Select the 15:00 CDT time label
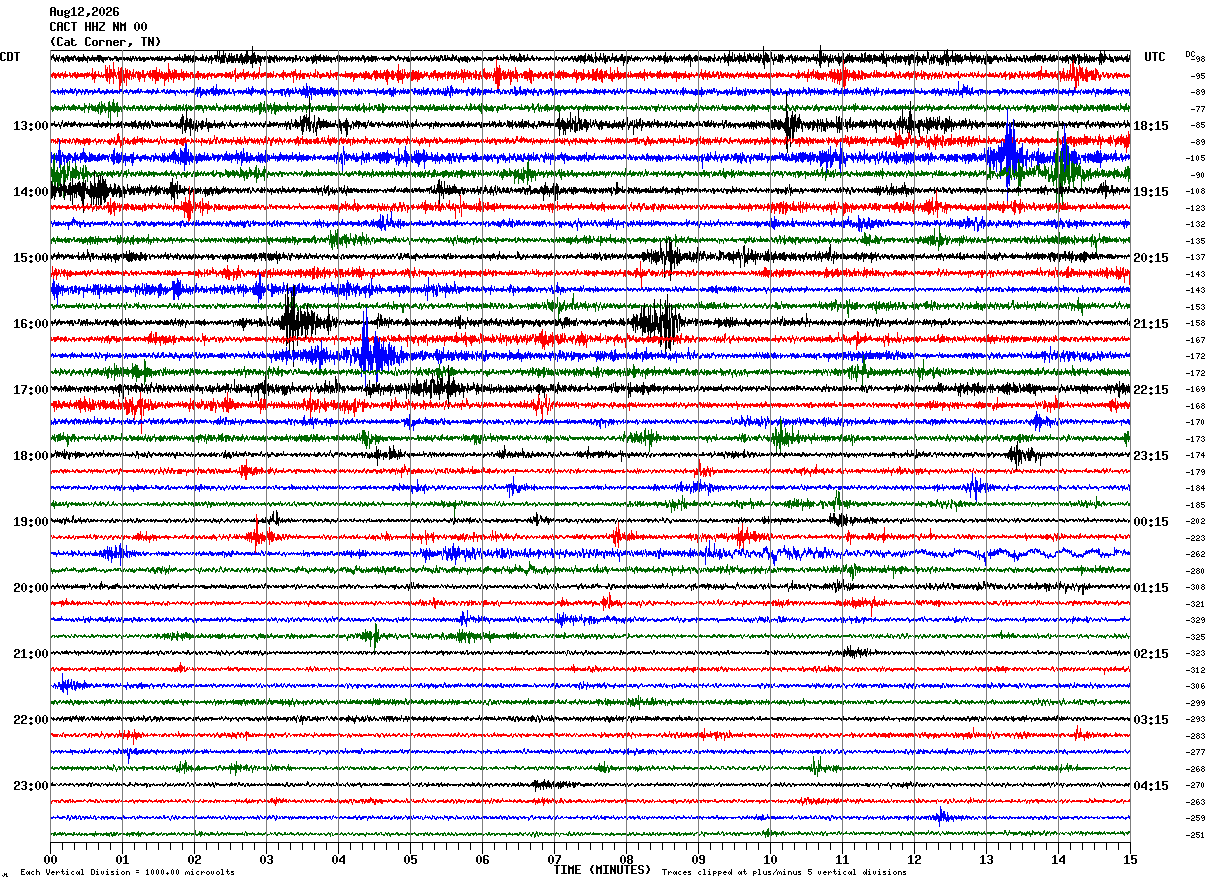Screen dimensions: 1210x886 (30, 258)
